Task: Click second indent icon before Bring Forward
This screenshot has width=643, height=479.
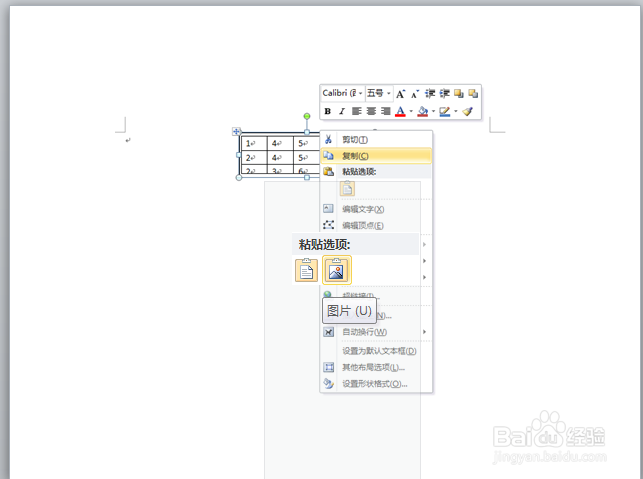Action: [445, 94]
